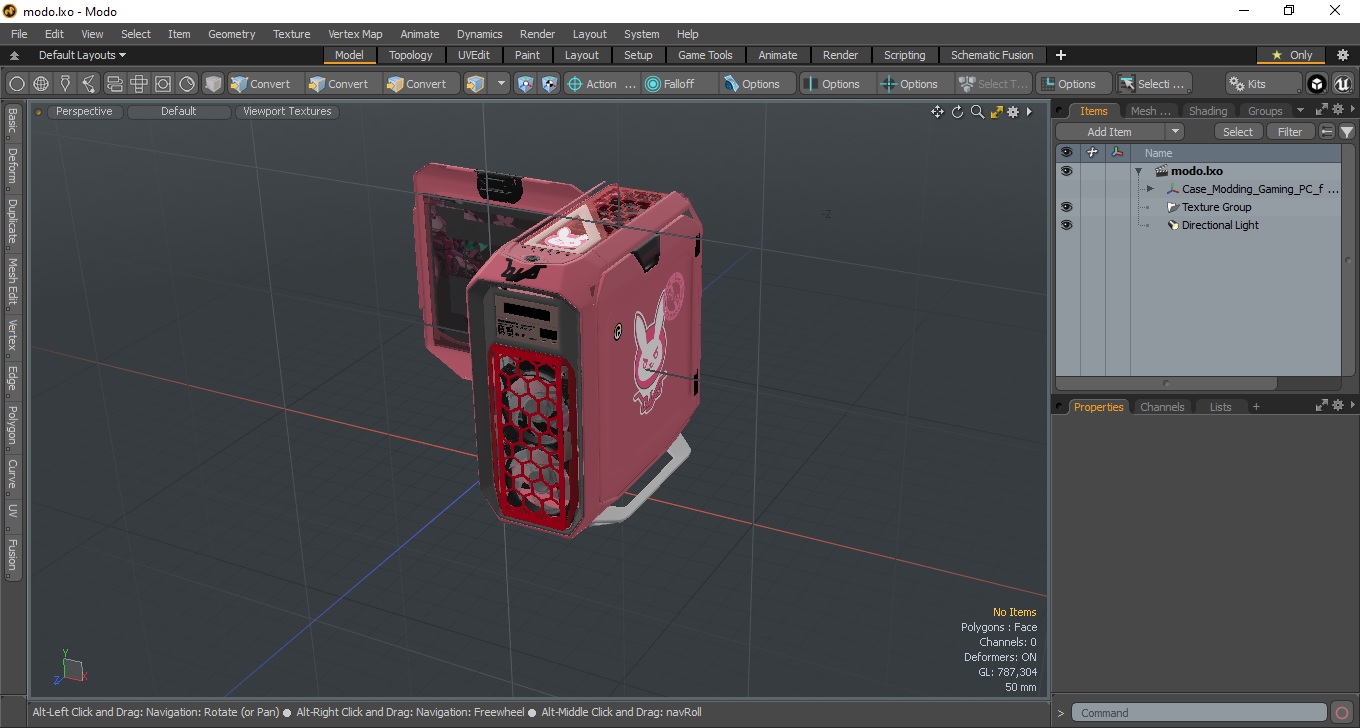Click the curve path tool icon

(90, 84)
